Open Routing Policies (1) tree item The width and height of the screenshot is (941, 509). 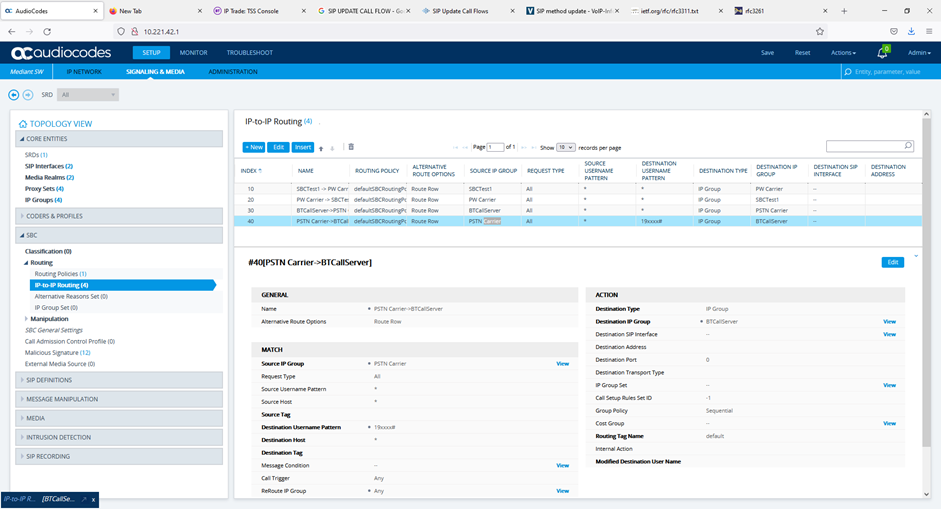(61, 274)
